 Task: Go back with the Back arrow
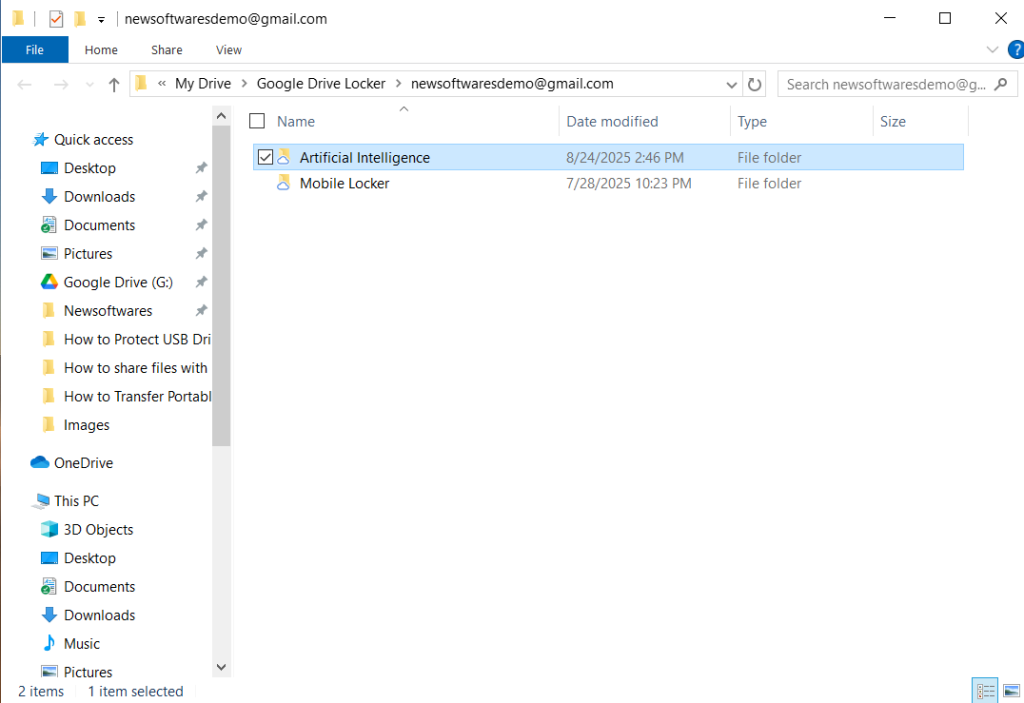point(25,84)
